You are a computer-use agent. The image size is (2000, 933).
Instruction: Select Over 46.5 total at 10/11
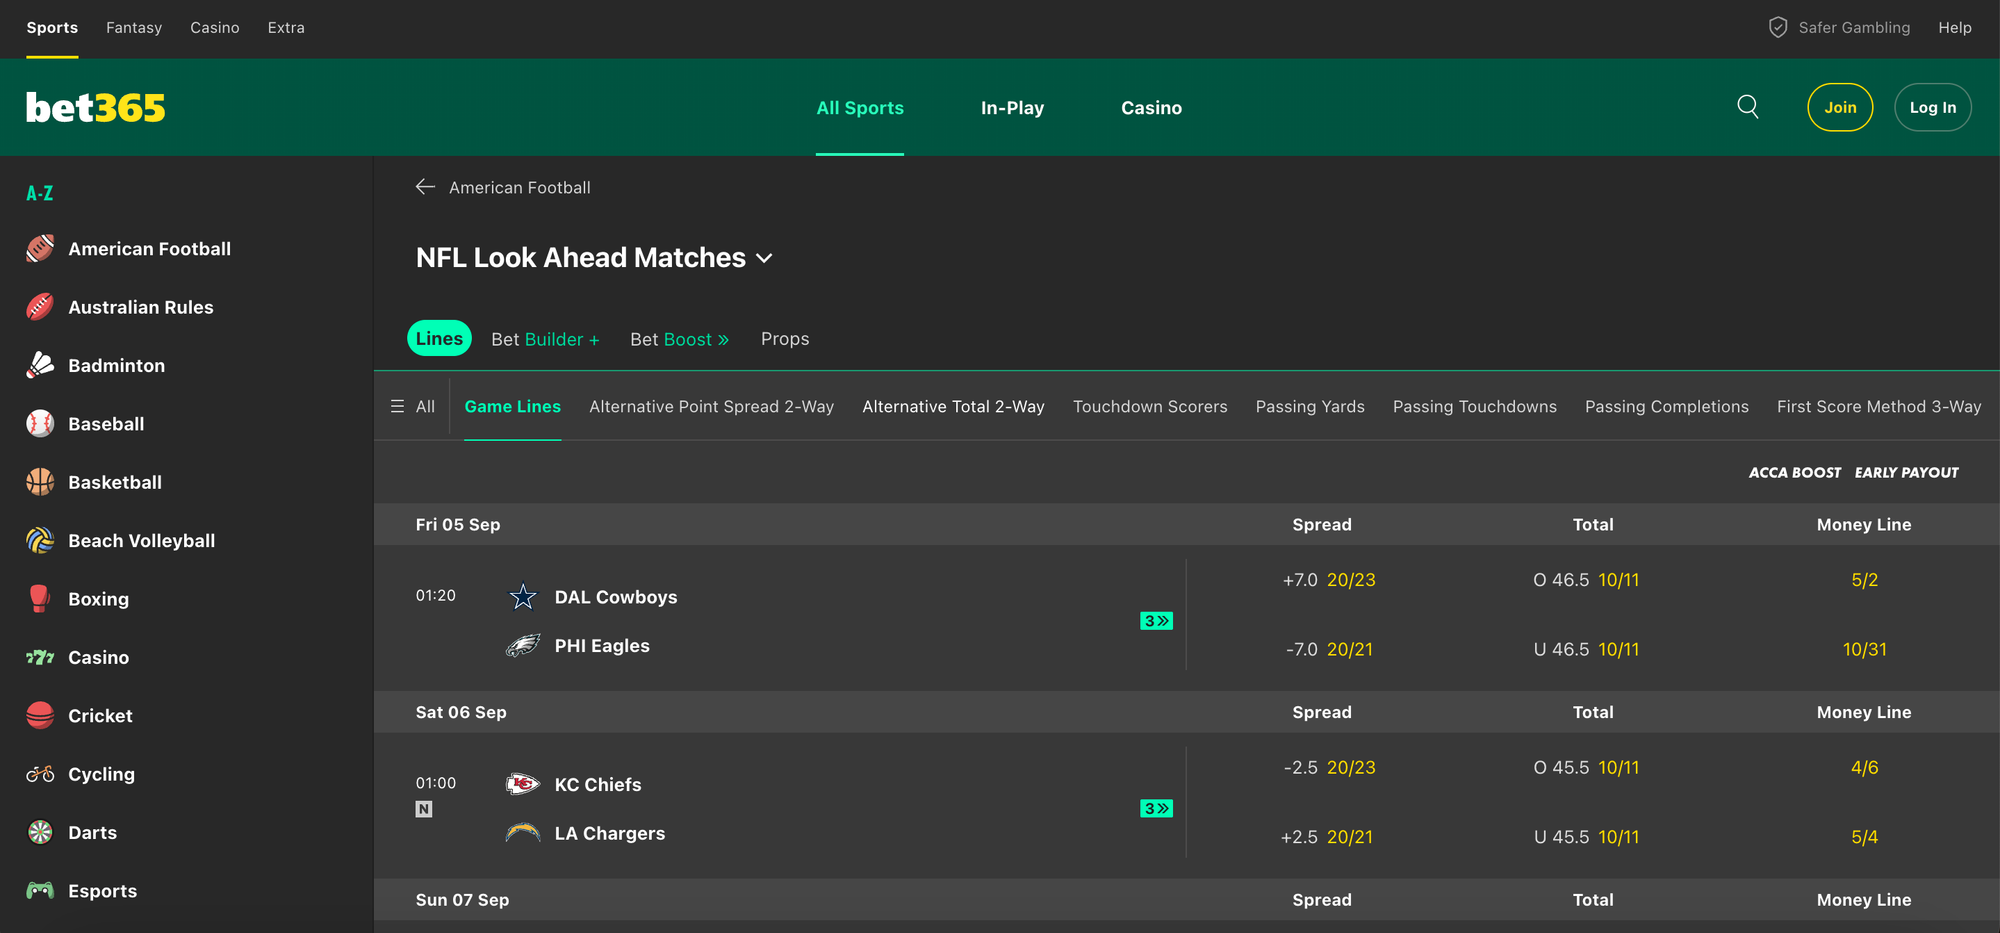pyautogui.click(x=1586, y=580)
